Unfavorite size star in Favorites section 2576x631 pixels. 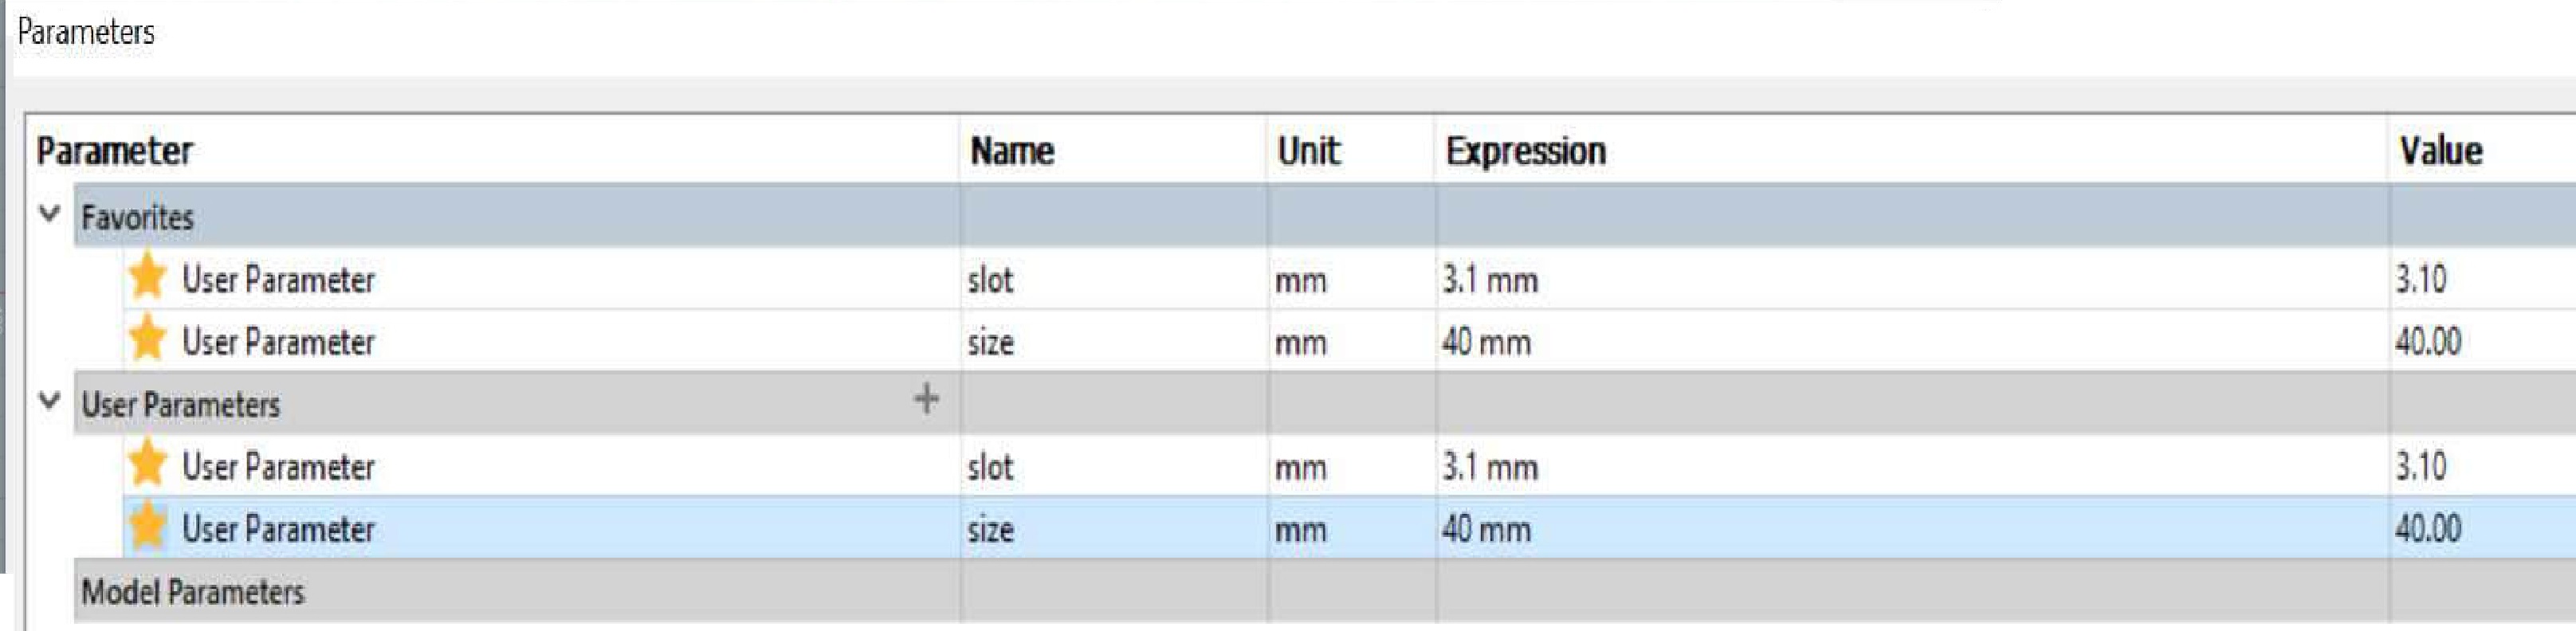(x=147, y=339)
